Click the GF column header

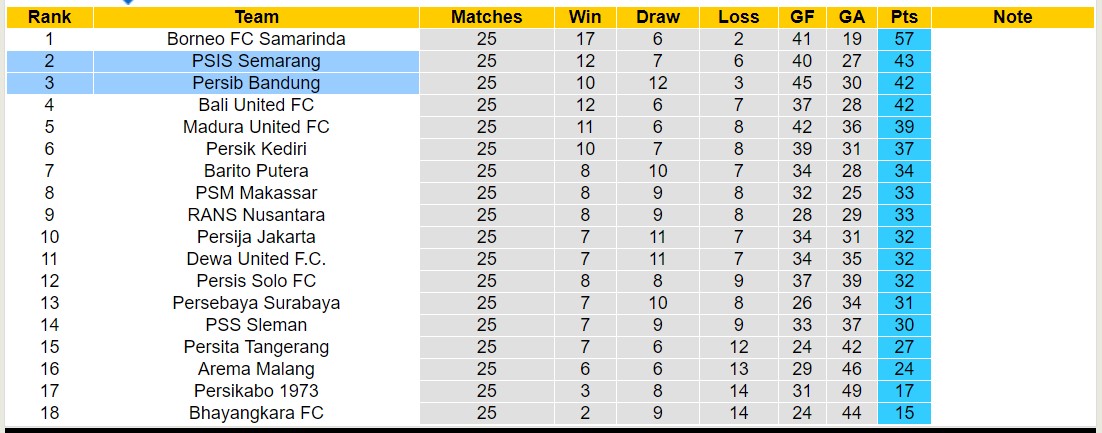(x=802, y=17)
